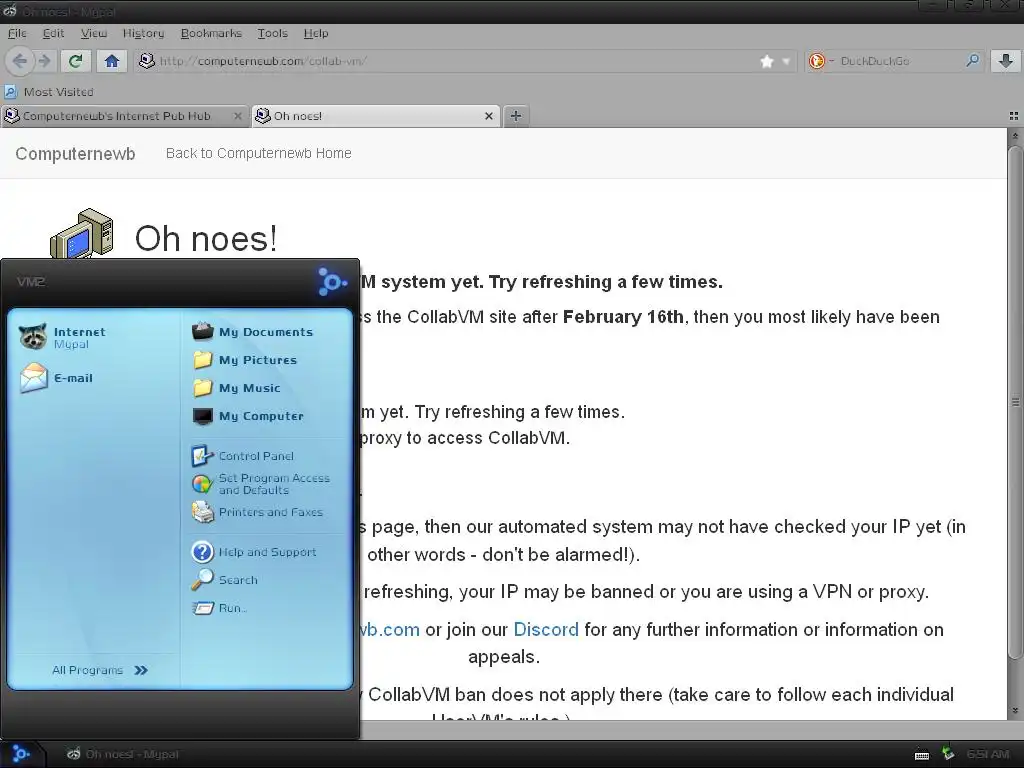Open the Most Visited bookmarks folder
The image size is (1024, 768).
coord(50,92)
